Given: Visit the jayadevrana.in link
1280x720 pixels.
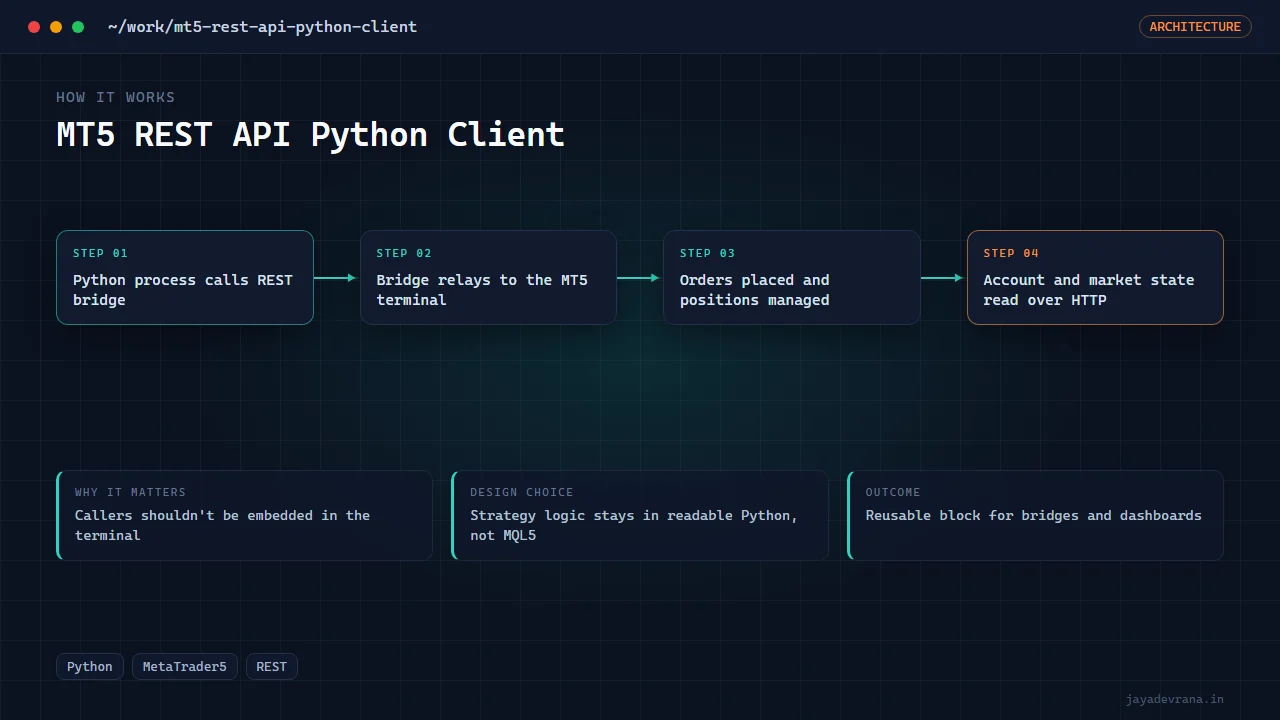Looking at the screenshot, I should point(1174,699).
